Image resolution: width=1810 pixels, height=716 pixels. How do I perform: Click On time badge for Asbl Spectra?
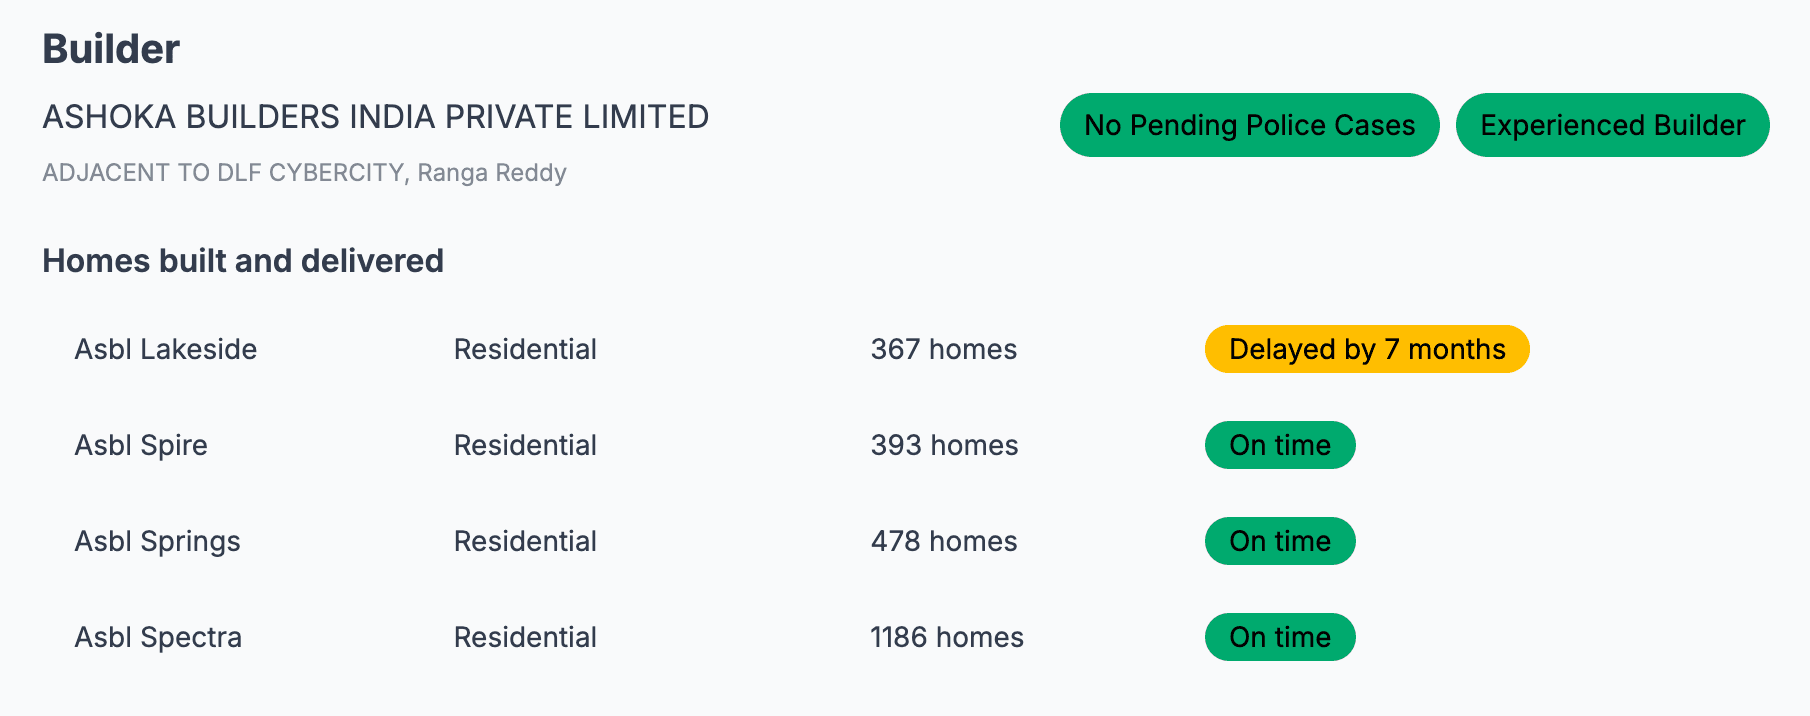click(1279, 637)
